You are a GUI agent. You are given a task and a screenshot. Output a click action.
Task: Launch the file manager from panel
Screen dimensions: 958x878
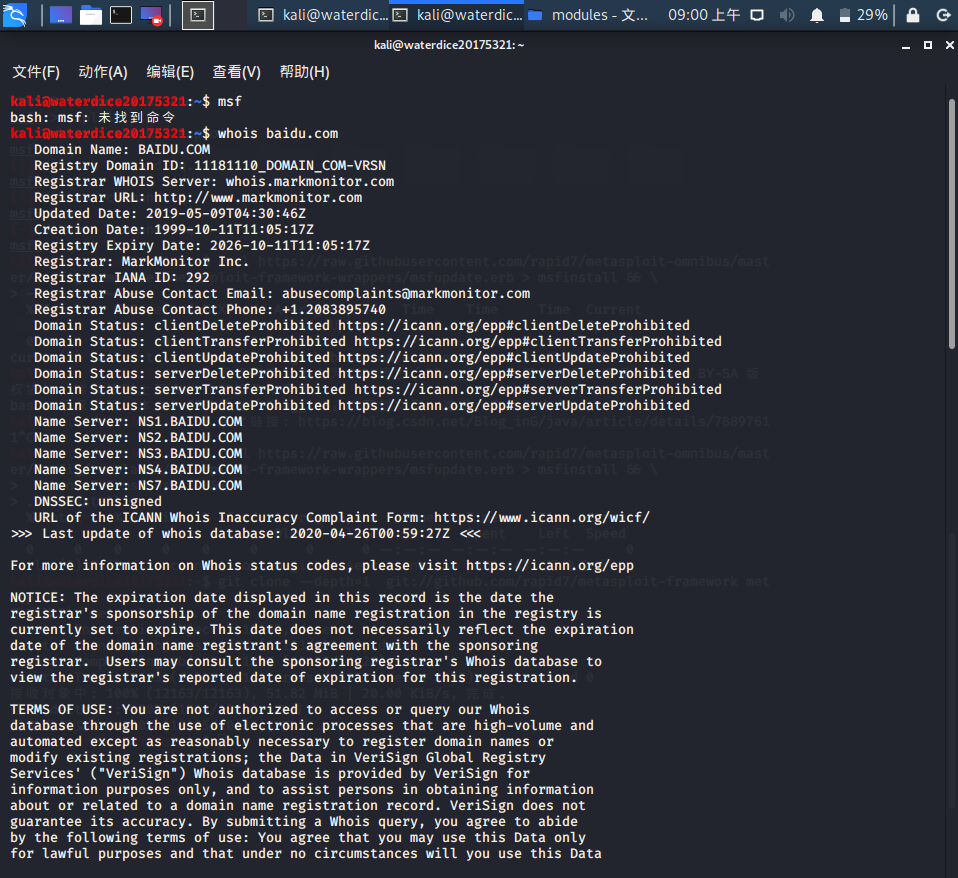[91, 15]
